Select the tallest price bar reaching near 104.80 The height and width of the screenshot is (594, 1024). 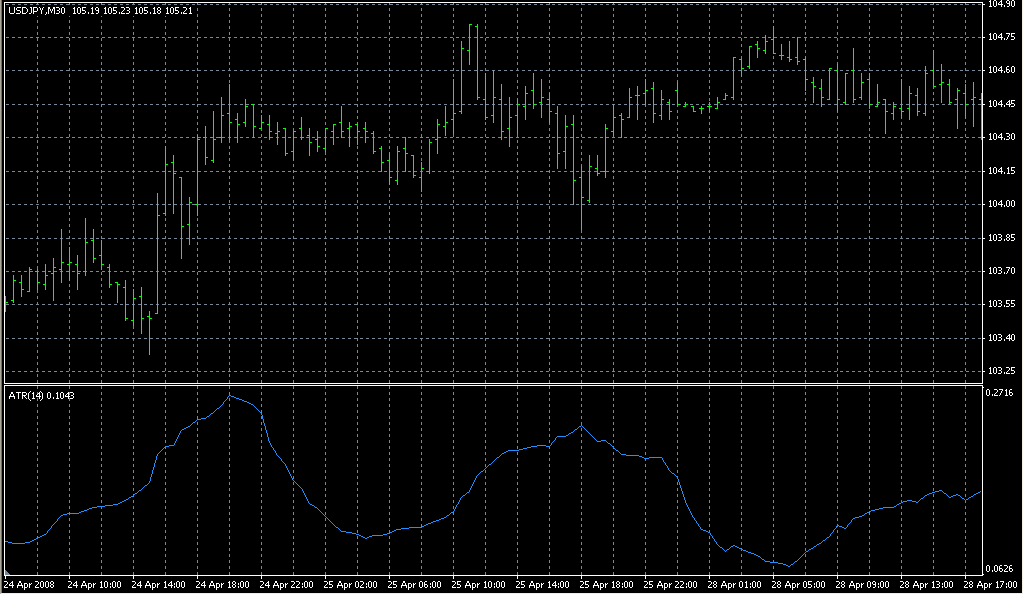(469, 60)
